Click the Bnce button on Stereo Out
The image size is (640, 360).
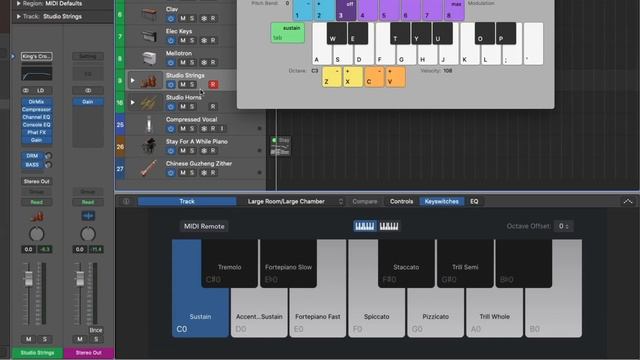coord(96,330)
